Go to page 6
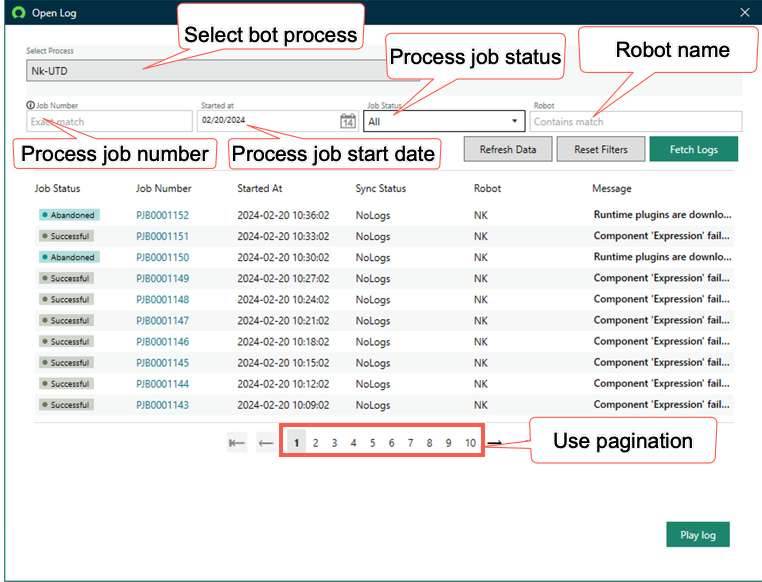762x582 pixels. (391, 443)
